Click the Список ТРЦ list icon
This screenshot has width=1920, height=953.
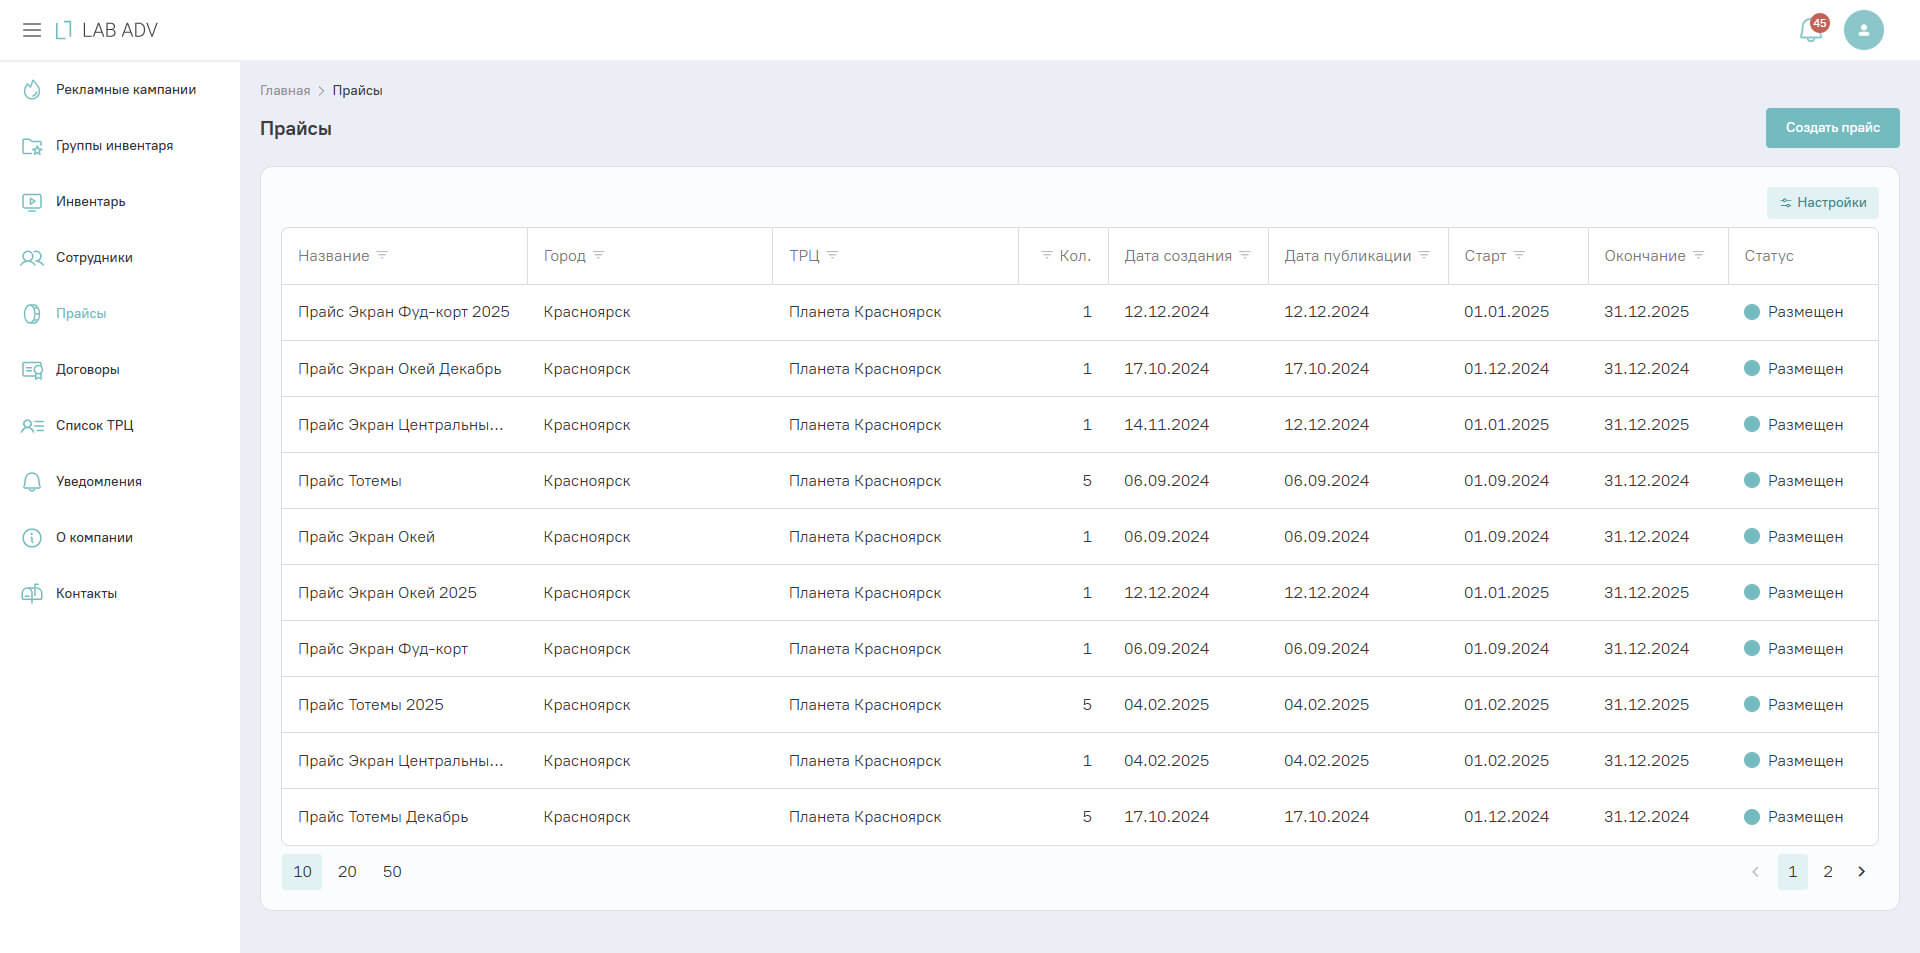tap(32, 426)
